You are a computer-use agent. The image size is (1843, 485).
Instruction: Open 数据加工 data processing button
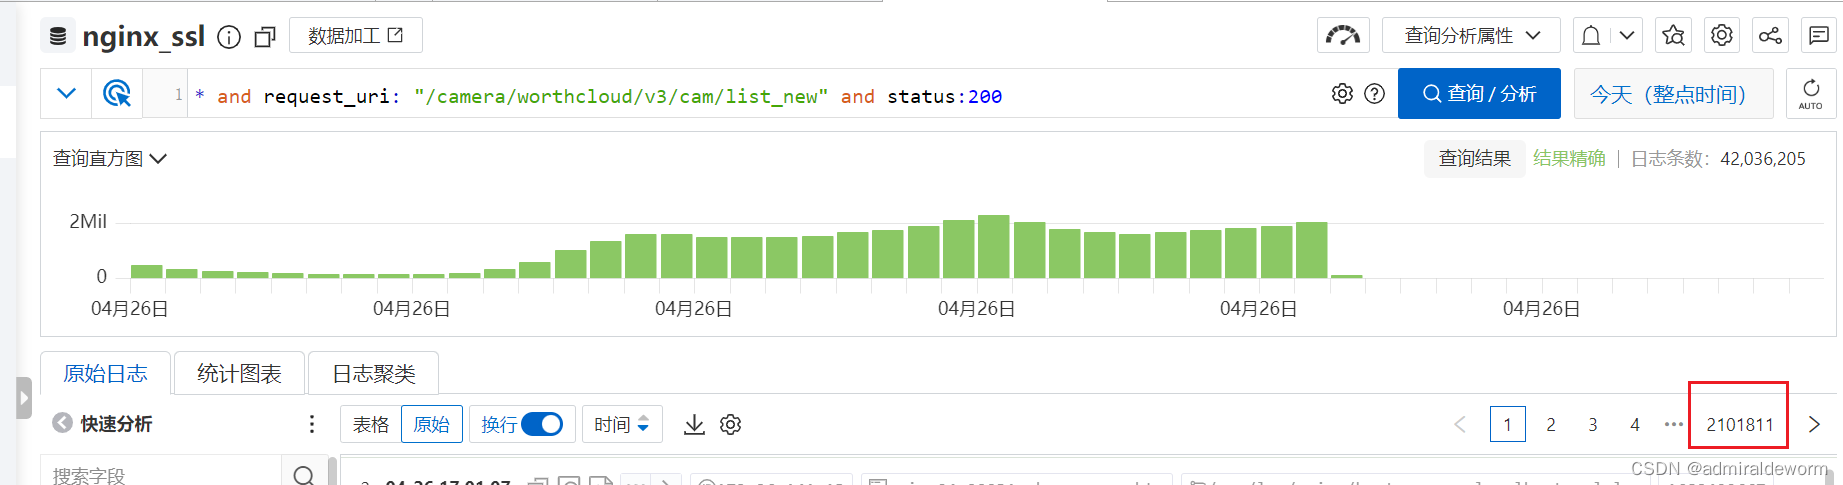(x=355, y=36)
